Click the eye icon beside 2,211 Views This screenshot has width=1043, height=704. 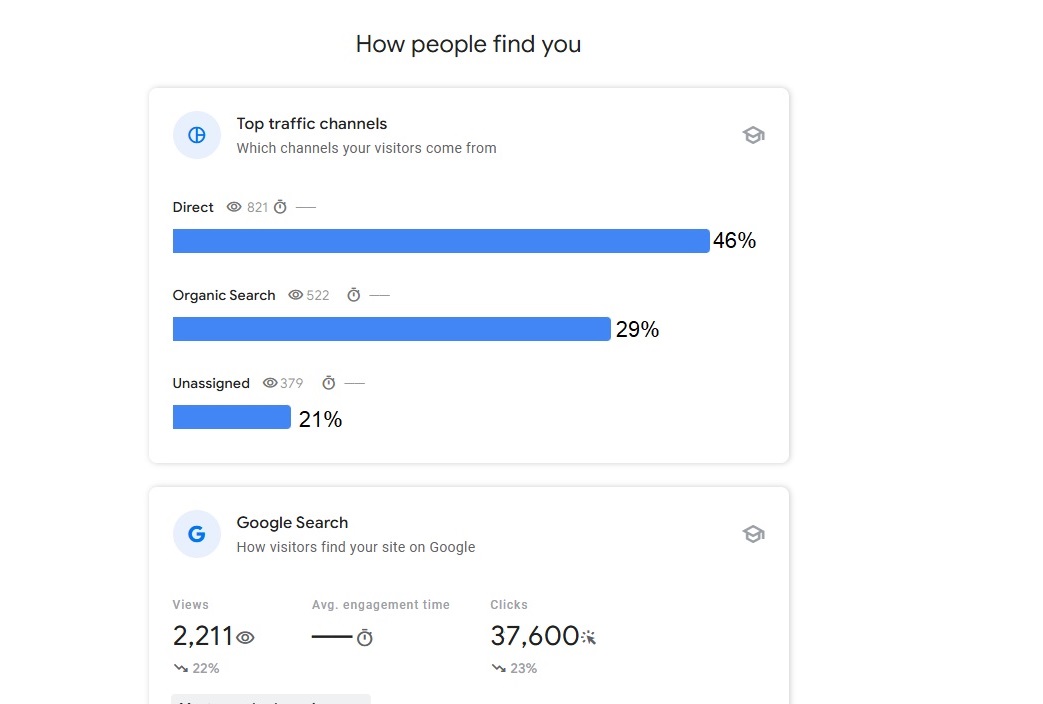pos(244,637)
